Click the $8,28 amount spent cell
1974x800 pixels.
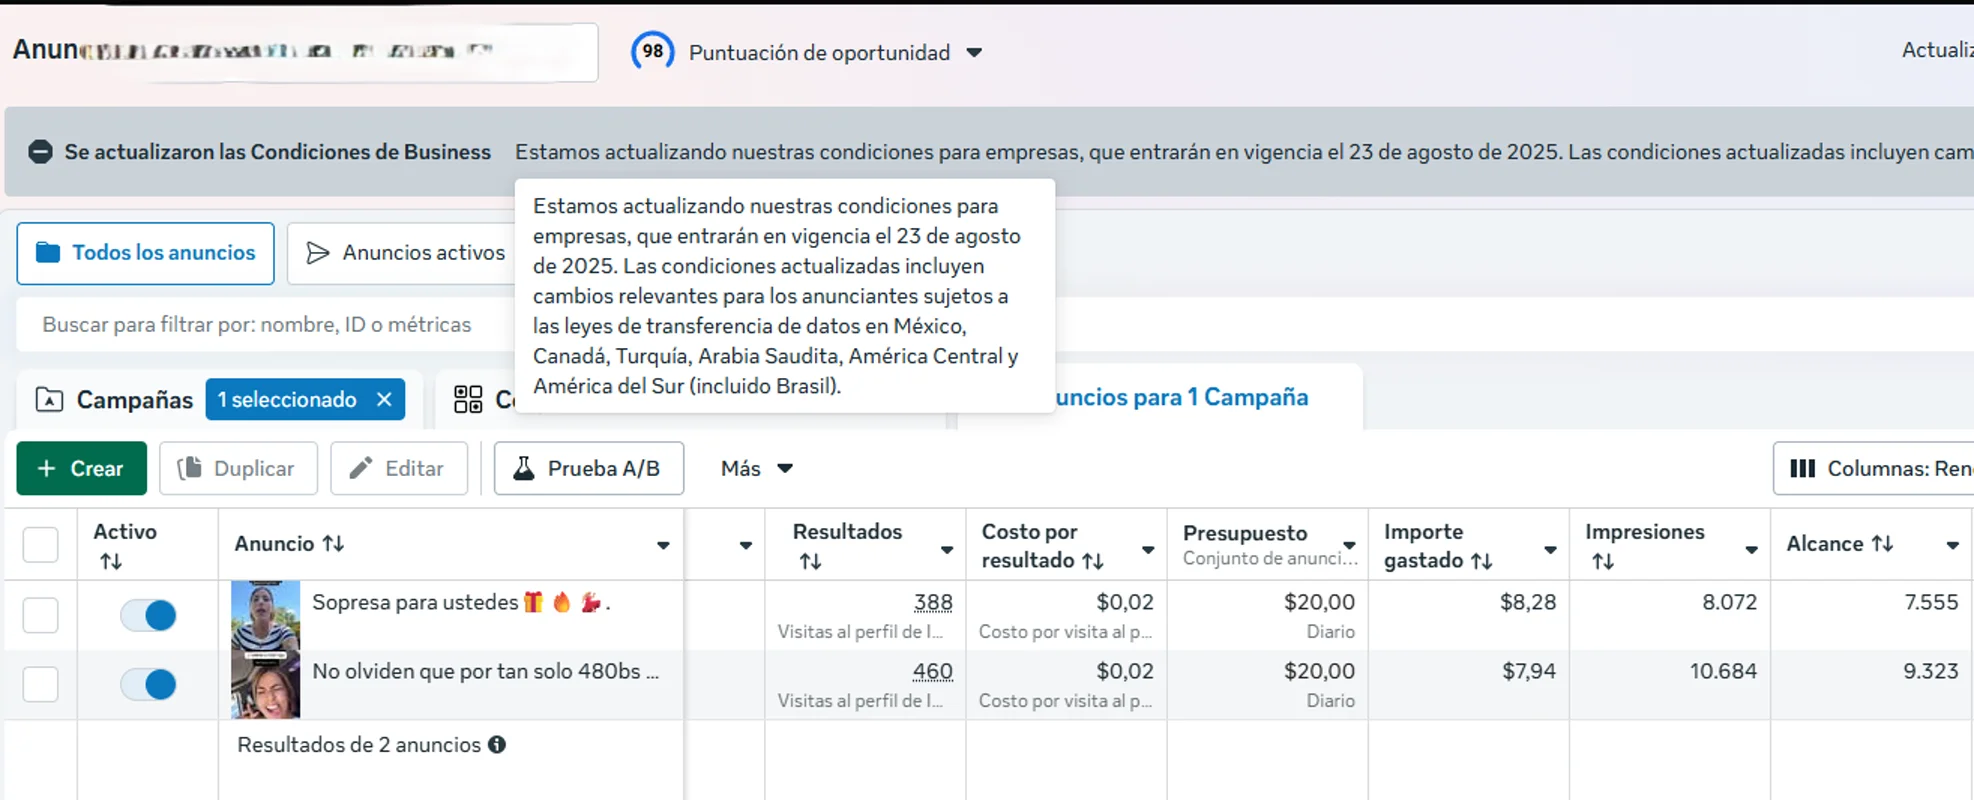coord(1528,602)
